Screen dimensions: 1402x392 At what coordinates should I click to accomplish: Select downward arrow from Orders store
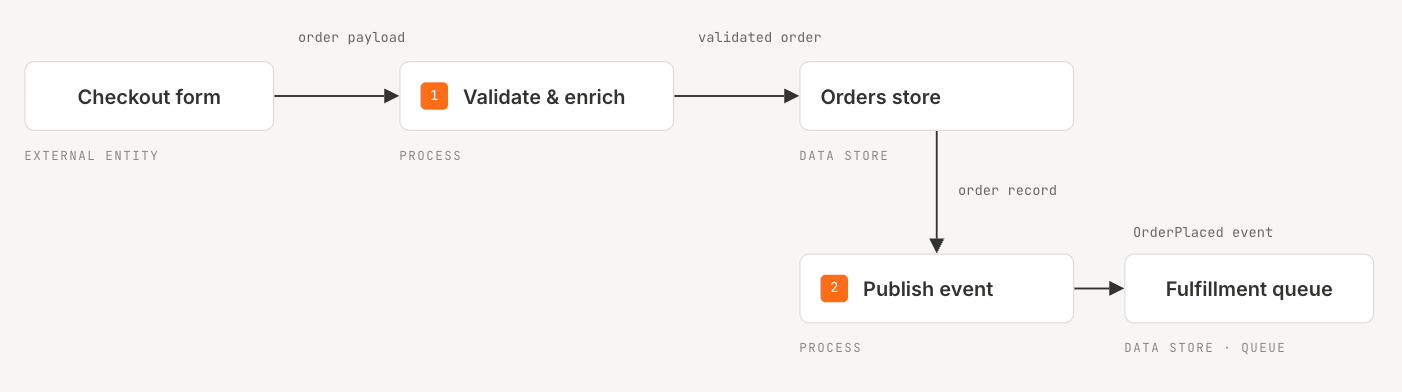pos(937,192)
